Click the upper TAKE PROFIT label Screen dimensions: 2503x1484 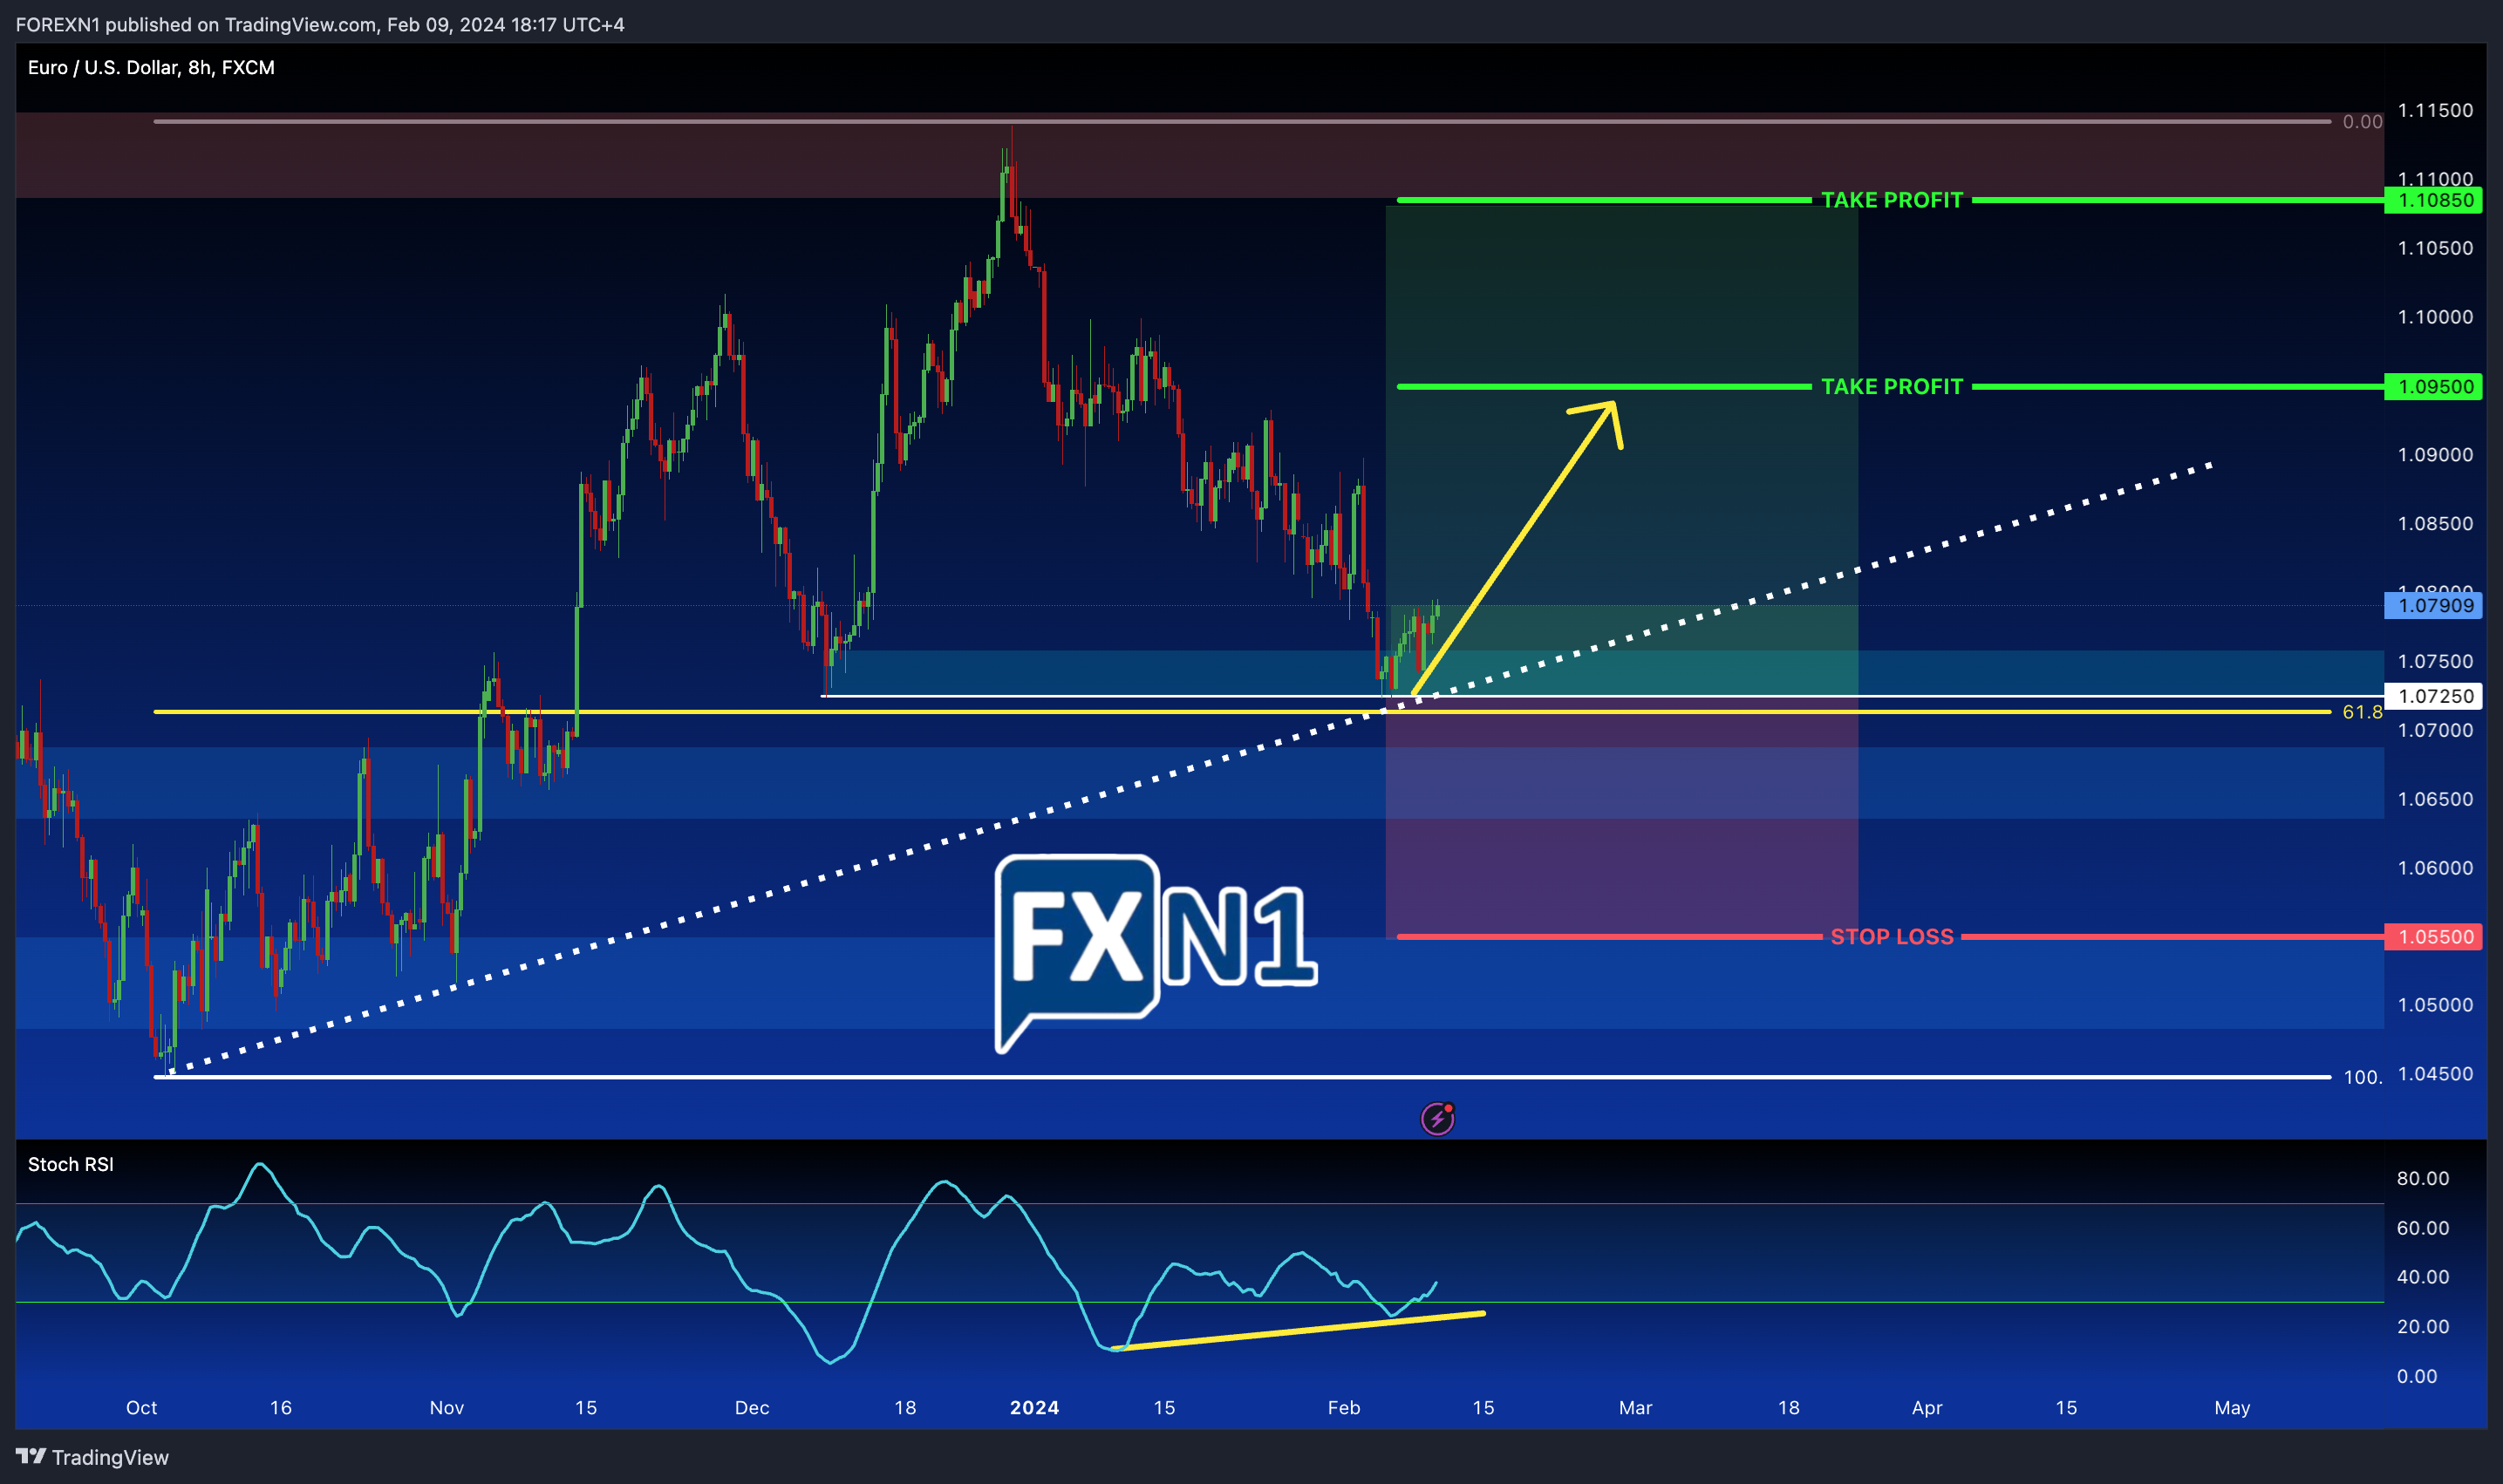pos(1891,200)
